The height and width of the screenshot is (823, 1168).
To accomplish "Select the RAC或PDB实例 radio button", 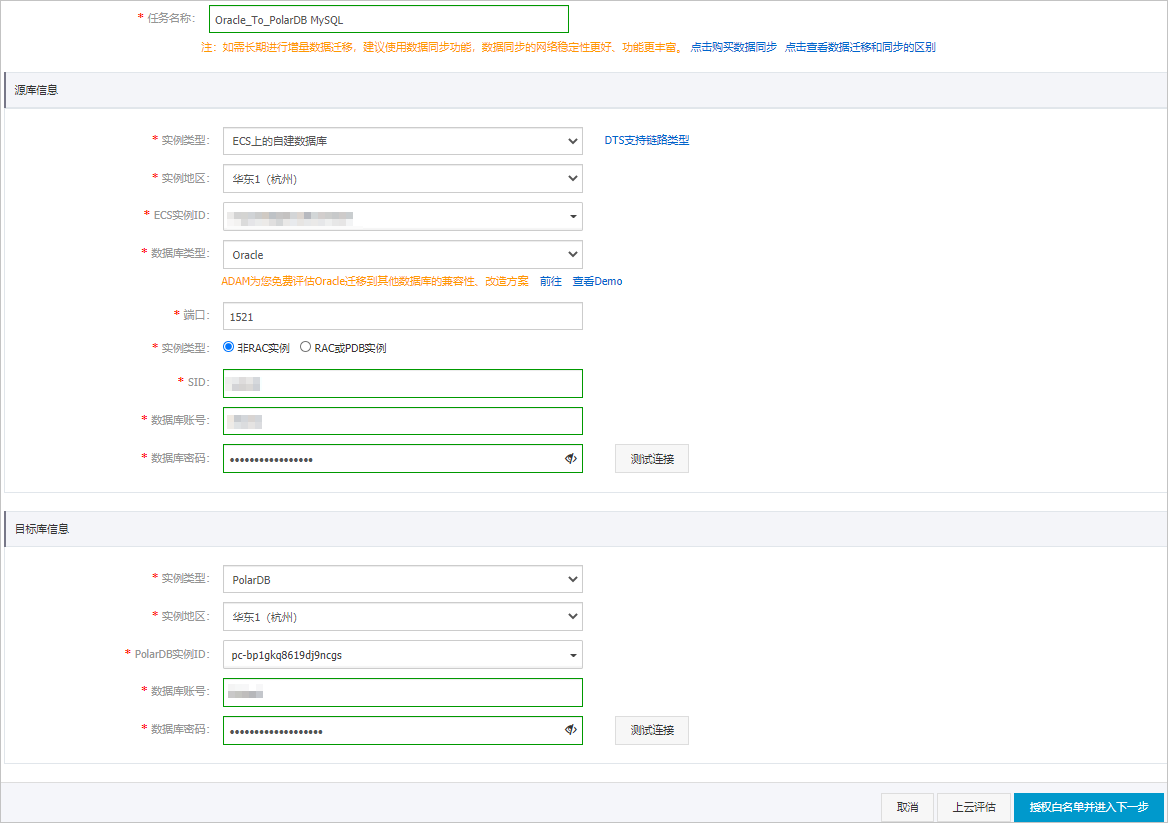I will pos(305,347).
